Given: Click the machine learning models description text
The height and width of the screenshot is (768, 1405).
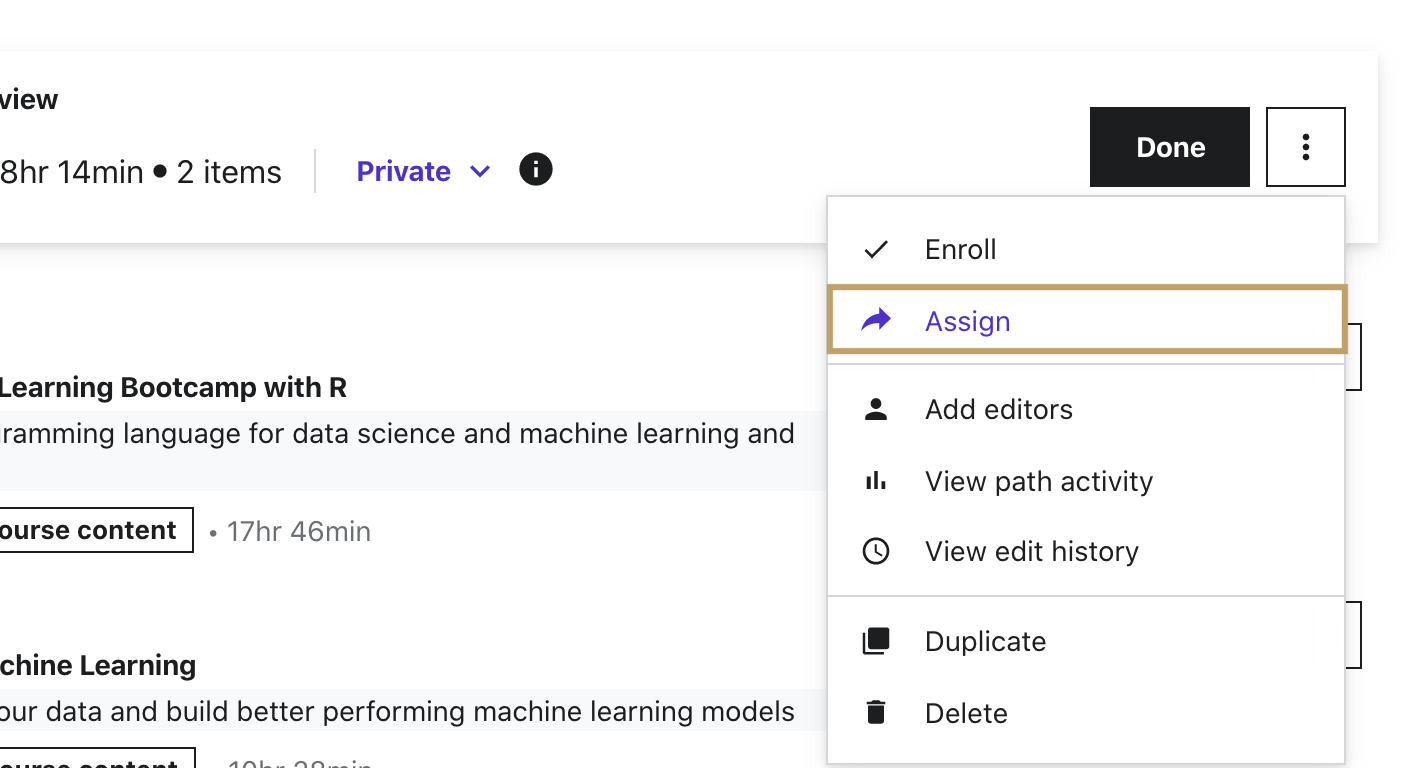Looking at the screenshot, I should [x=397, y=712].
